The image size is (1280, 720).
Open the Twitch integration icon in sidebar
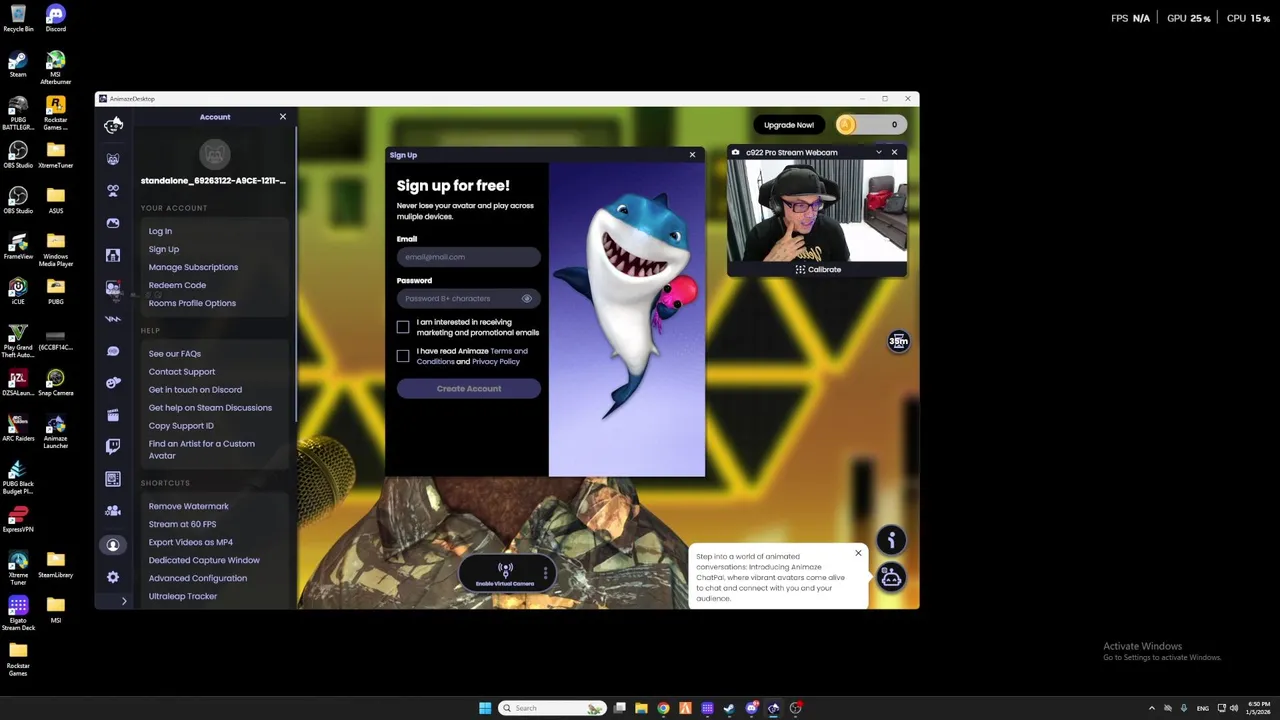click(113, 447)
